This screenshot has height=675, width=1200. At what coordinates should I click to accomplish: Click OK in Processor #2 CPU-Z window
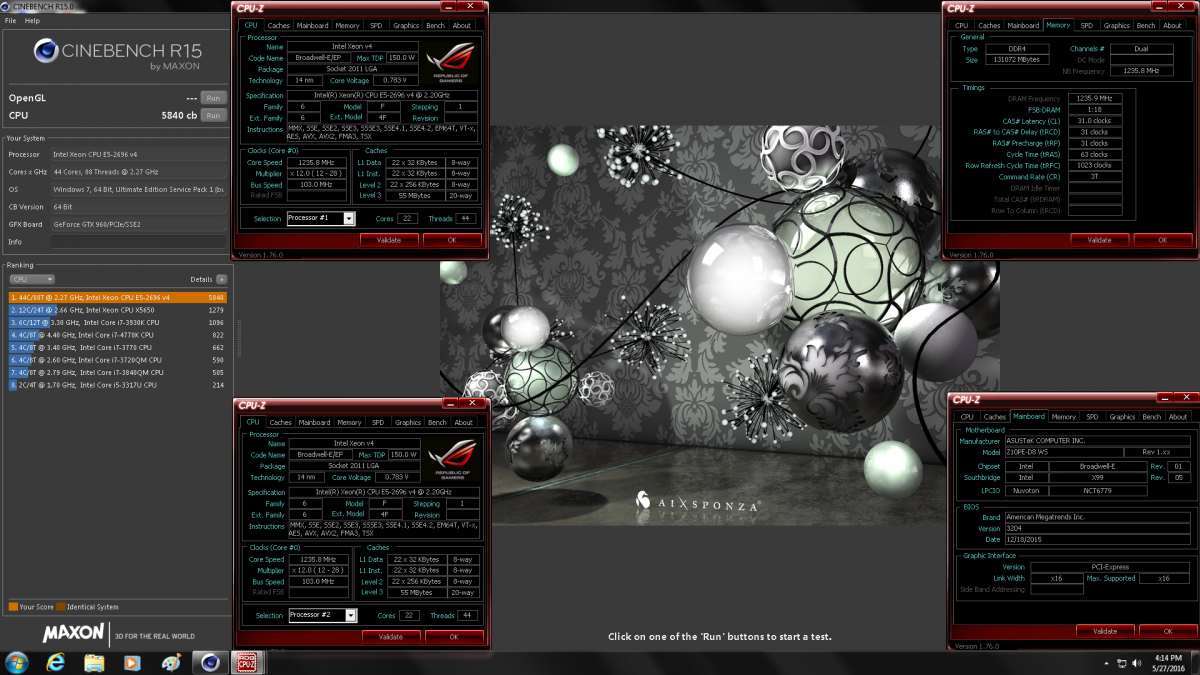point(454,636)
